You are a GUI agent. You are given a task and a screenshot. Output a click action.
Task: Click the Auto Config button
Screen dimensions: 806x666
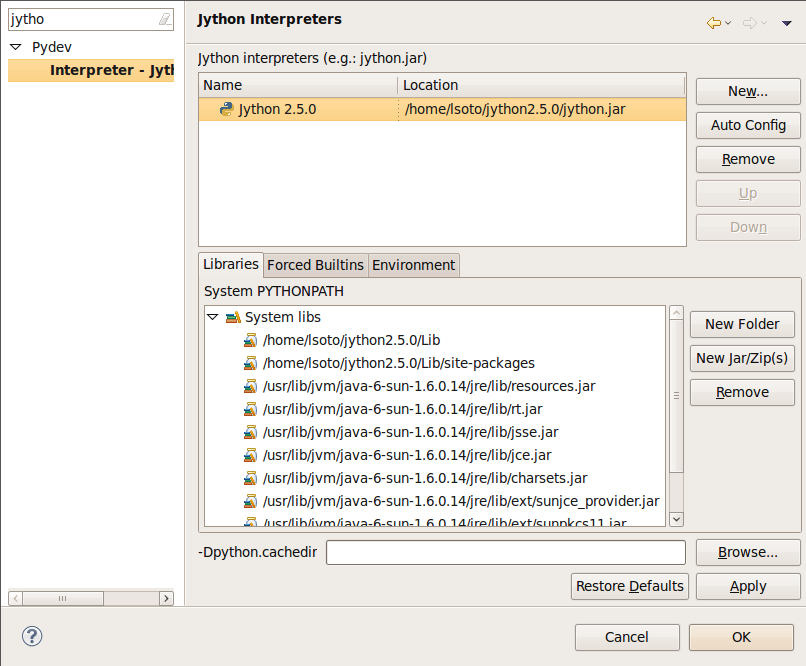748,125
